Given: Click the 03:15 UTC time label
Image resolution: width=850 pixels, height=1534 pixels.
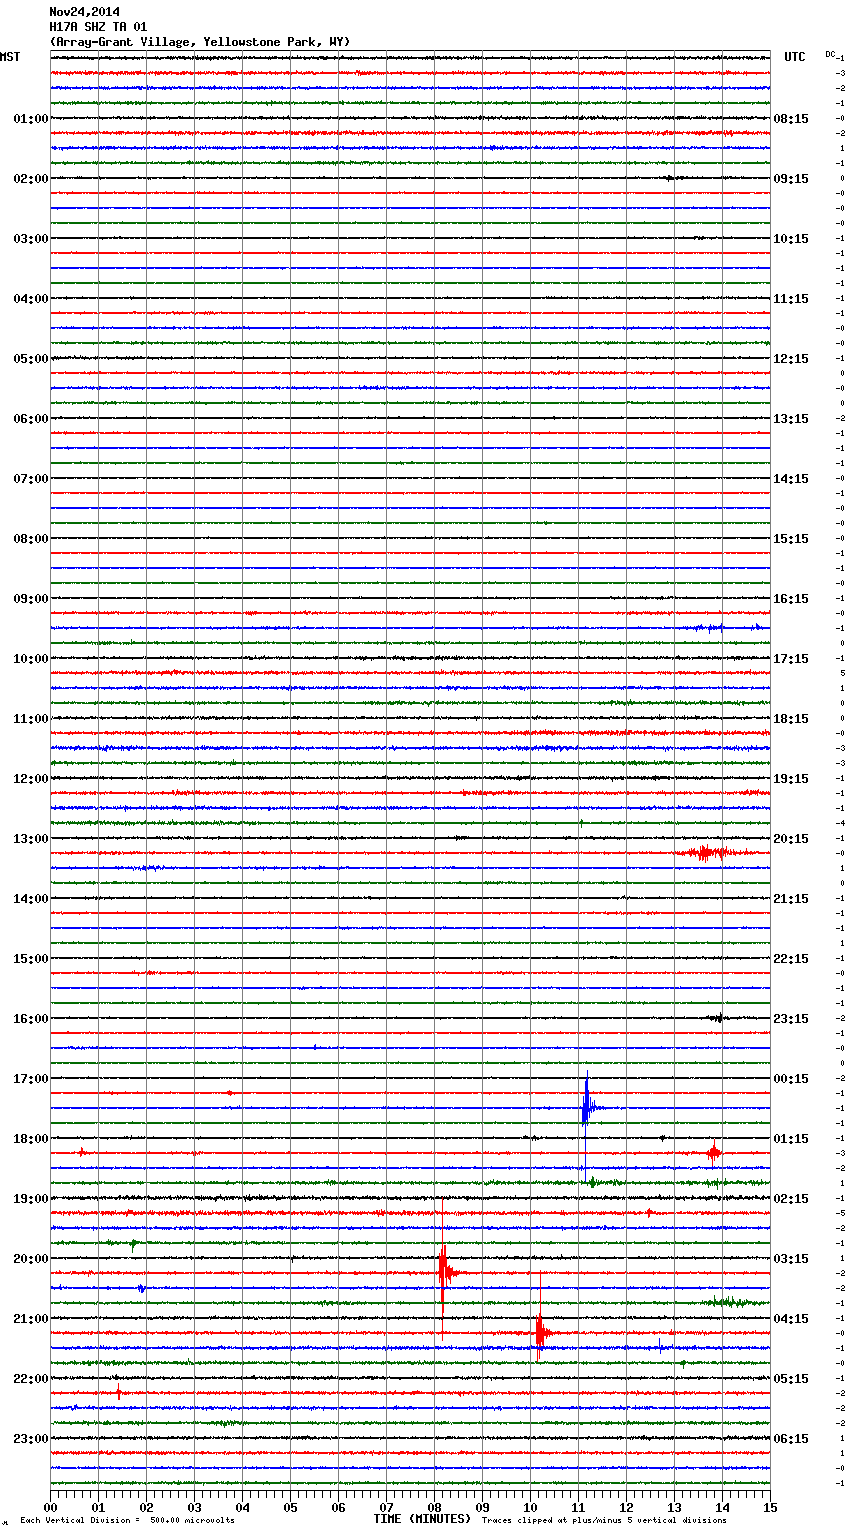Looking at the screenshot, I should [x=791, y=1259].
